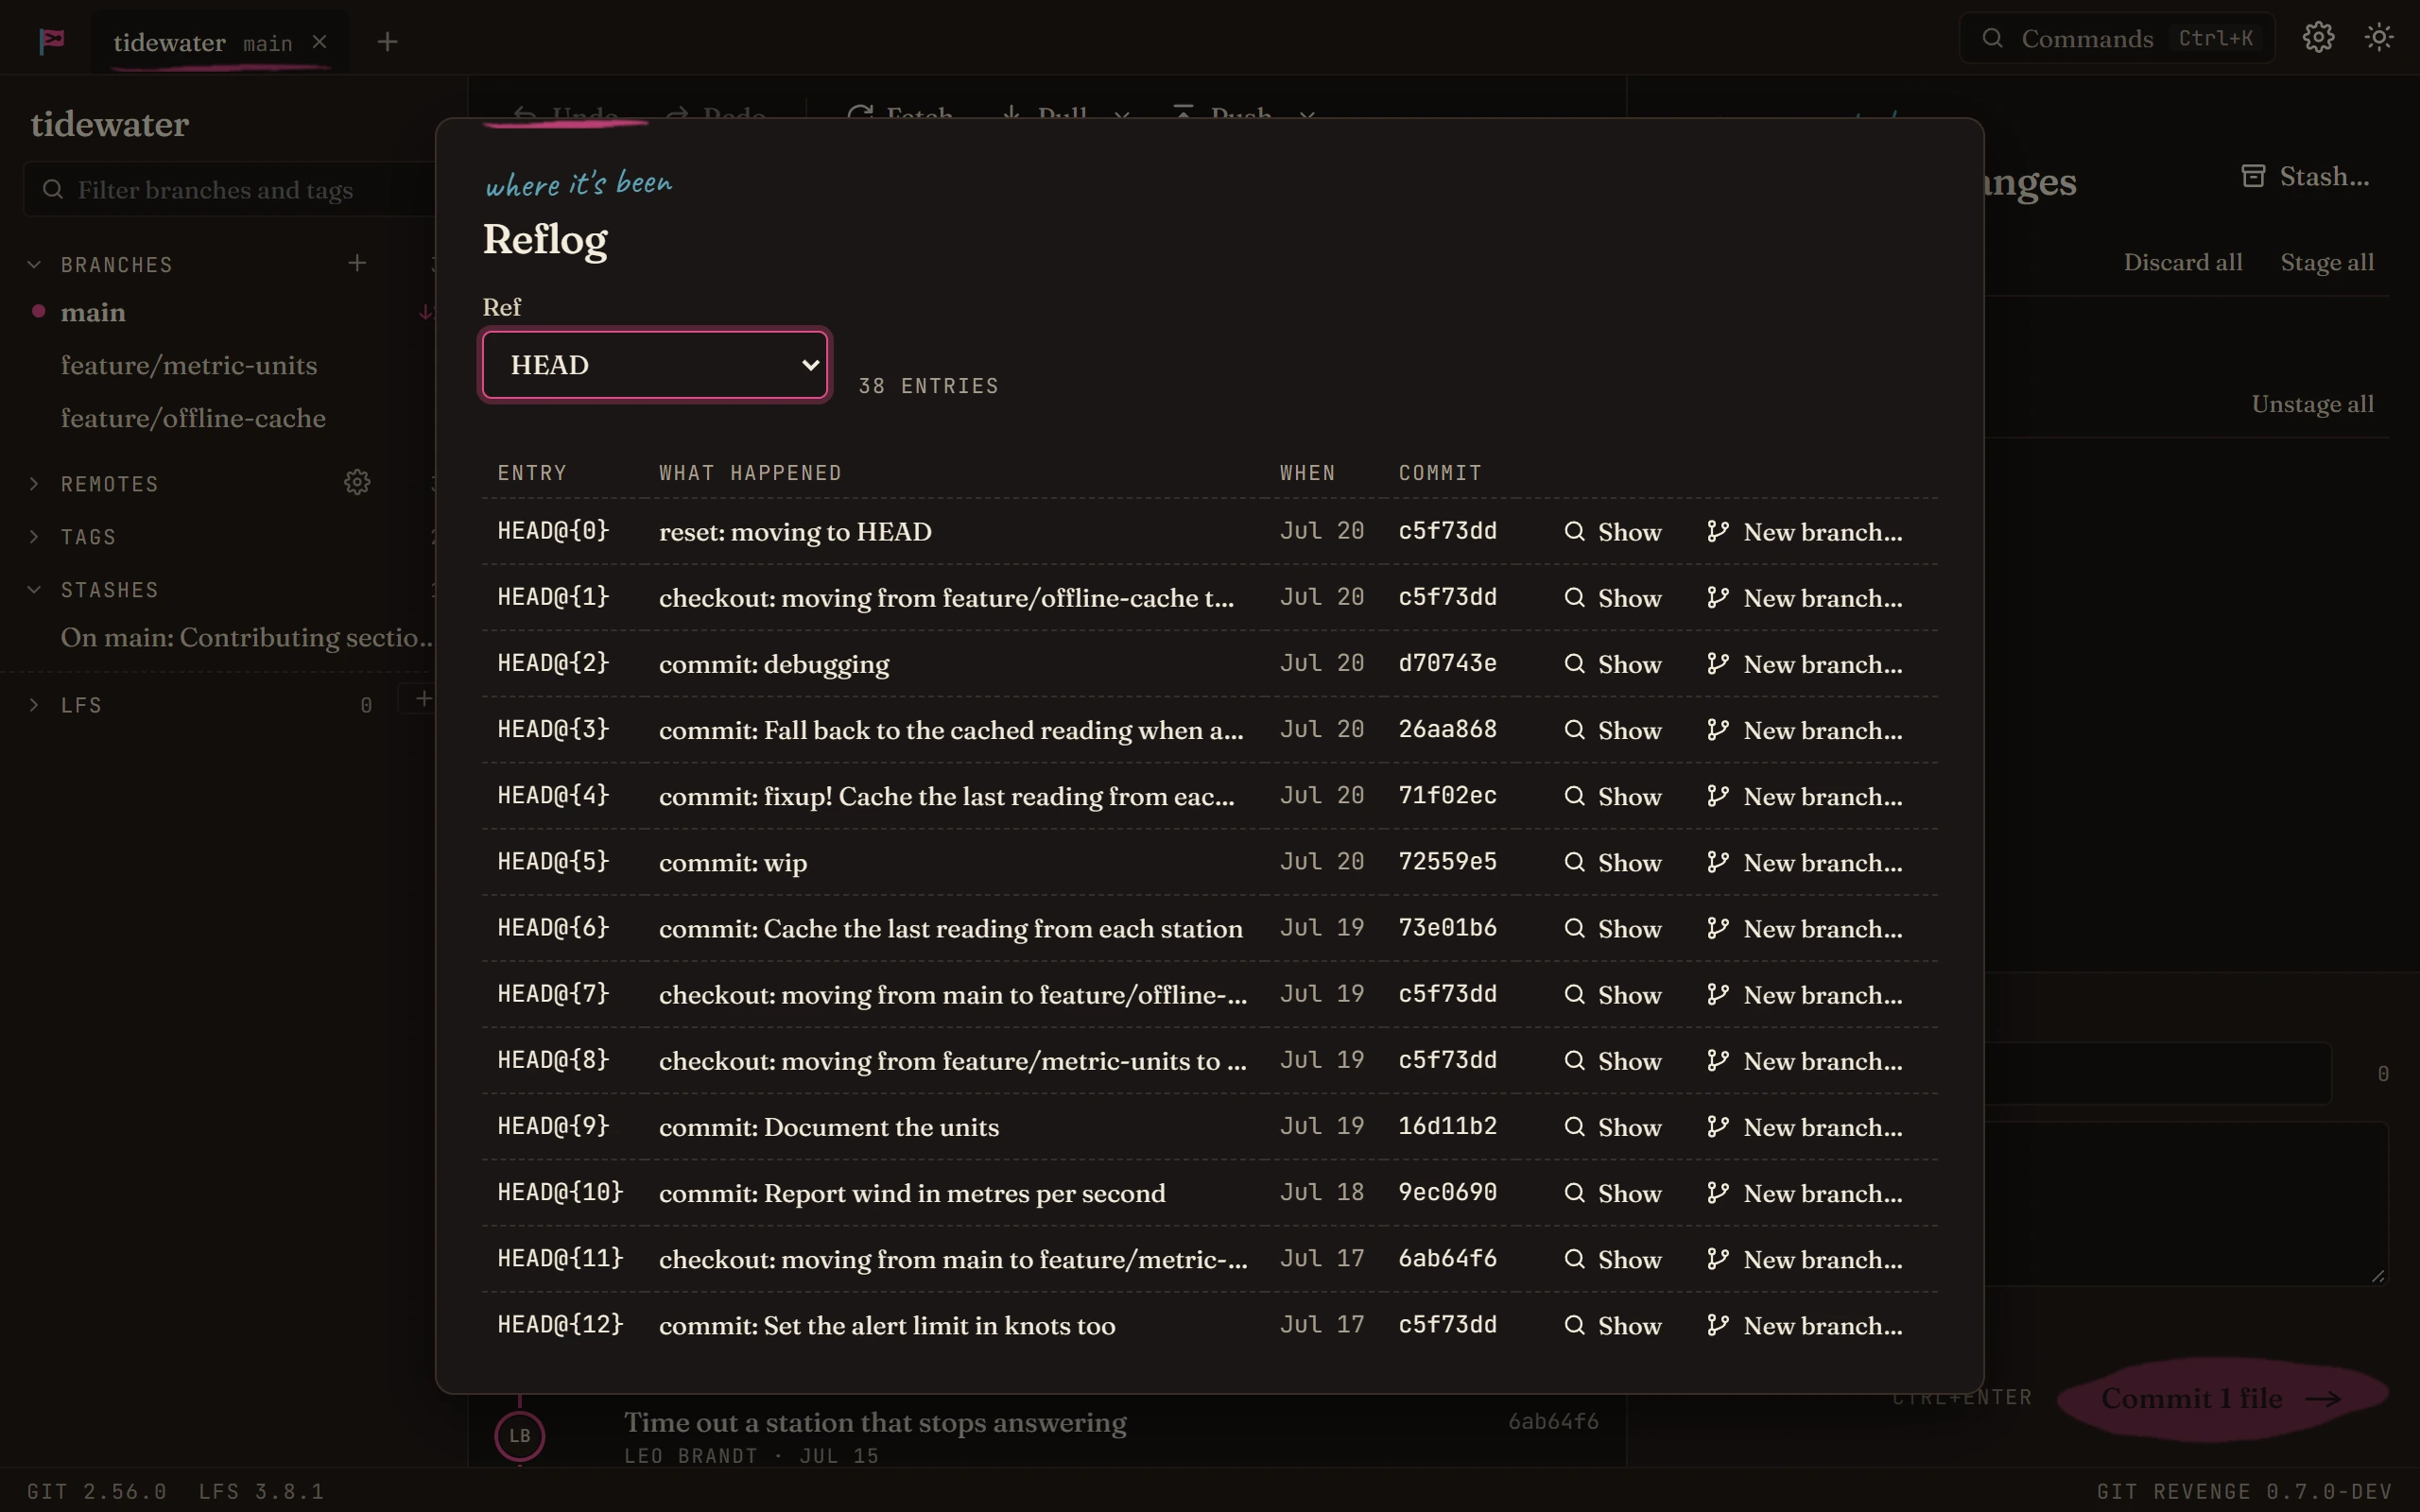Create new branch from HEAD@{2} debugging commit
The width and height of the screenshot is (2420, 1512).
(1804, 664)
